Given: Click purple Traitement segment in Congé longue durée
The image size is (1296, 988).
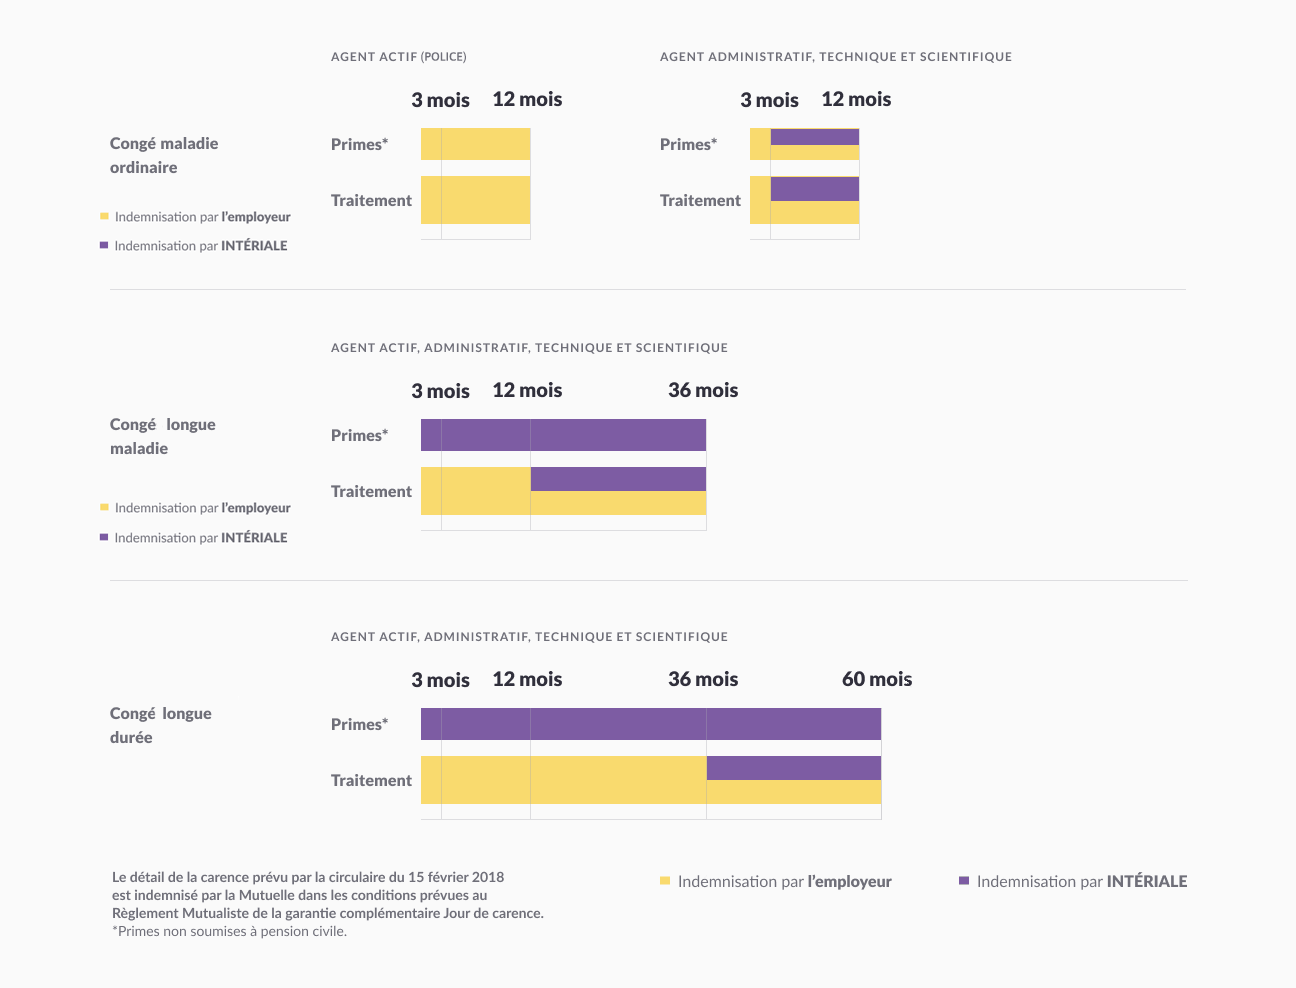Looking at the screenshot, I should click(x=793, y=768).
